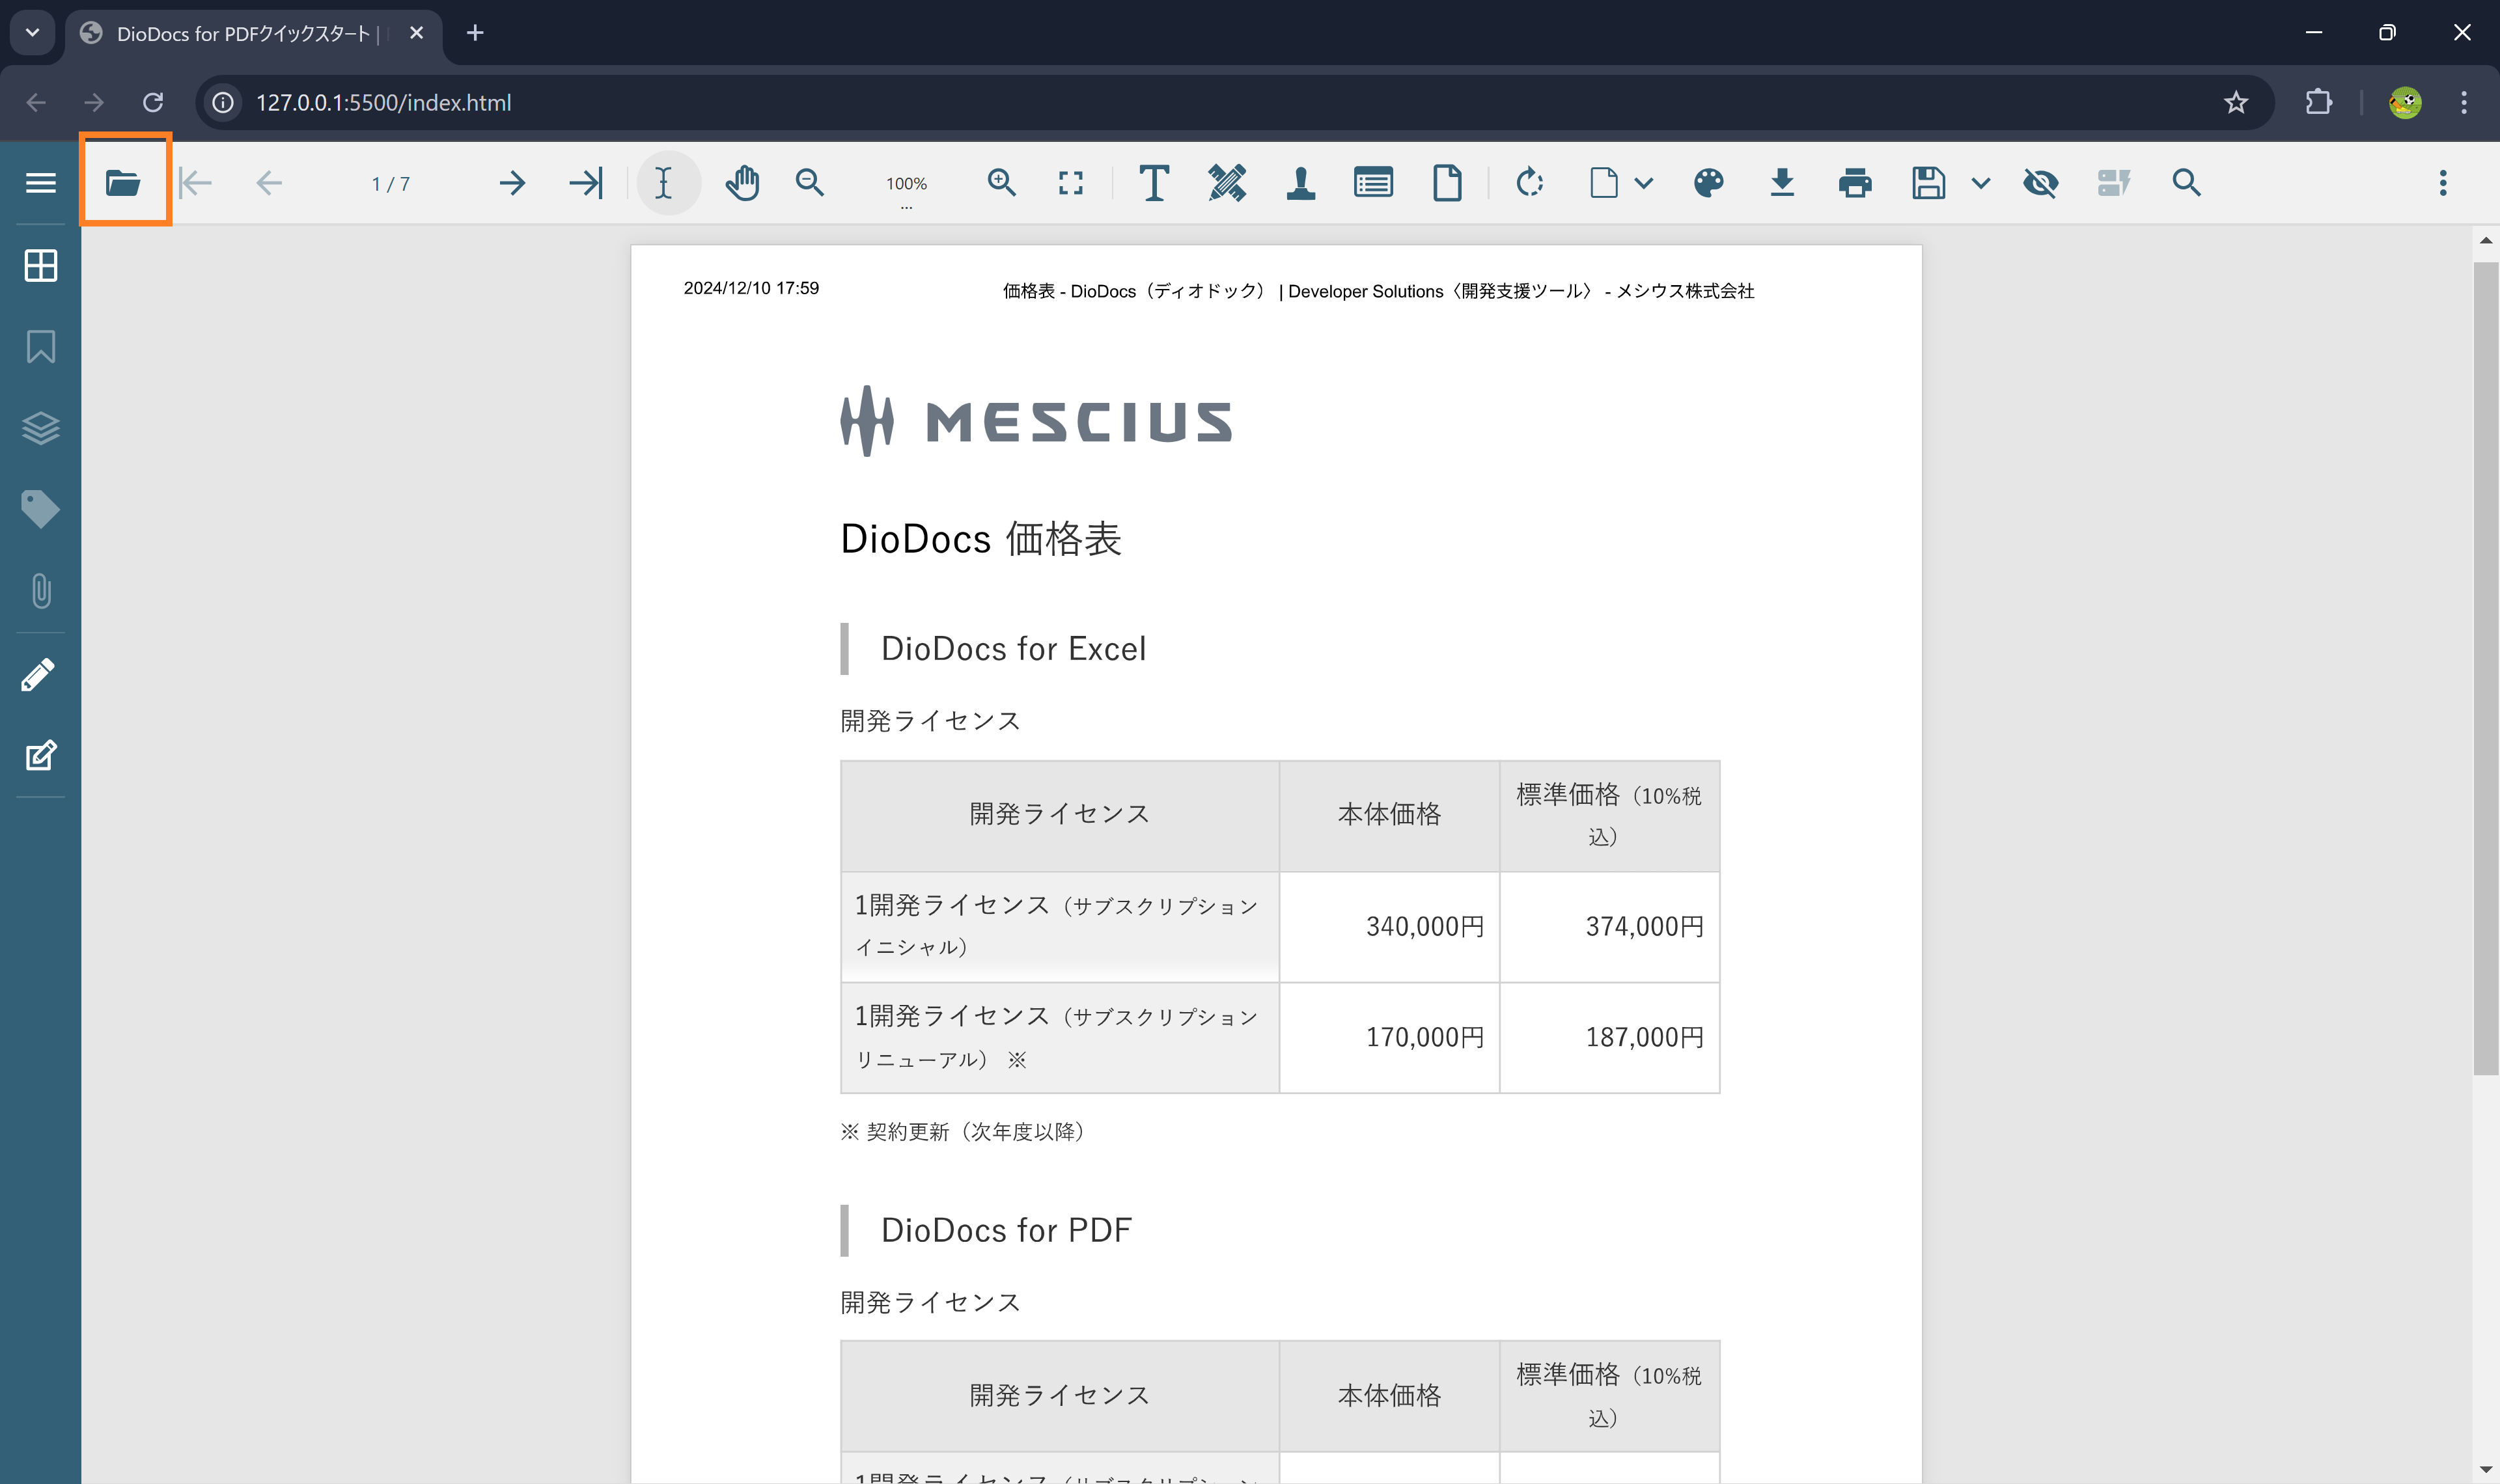Print the document
The image size is (2500, 1484).
click(1855, 183)
